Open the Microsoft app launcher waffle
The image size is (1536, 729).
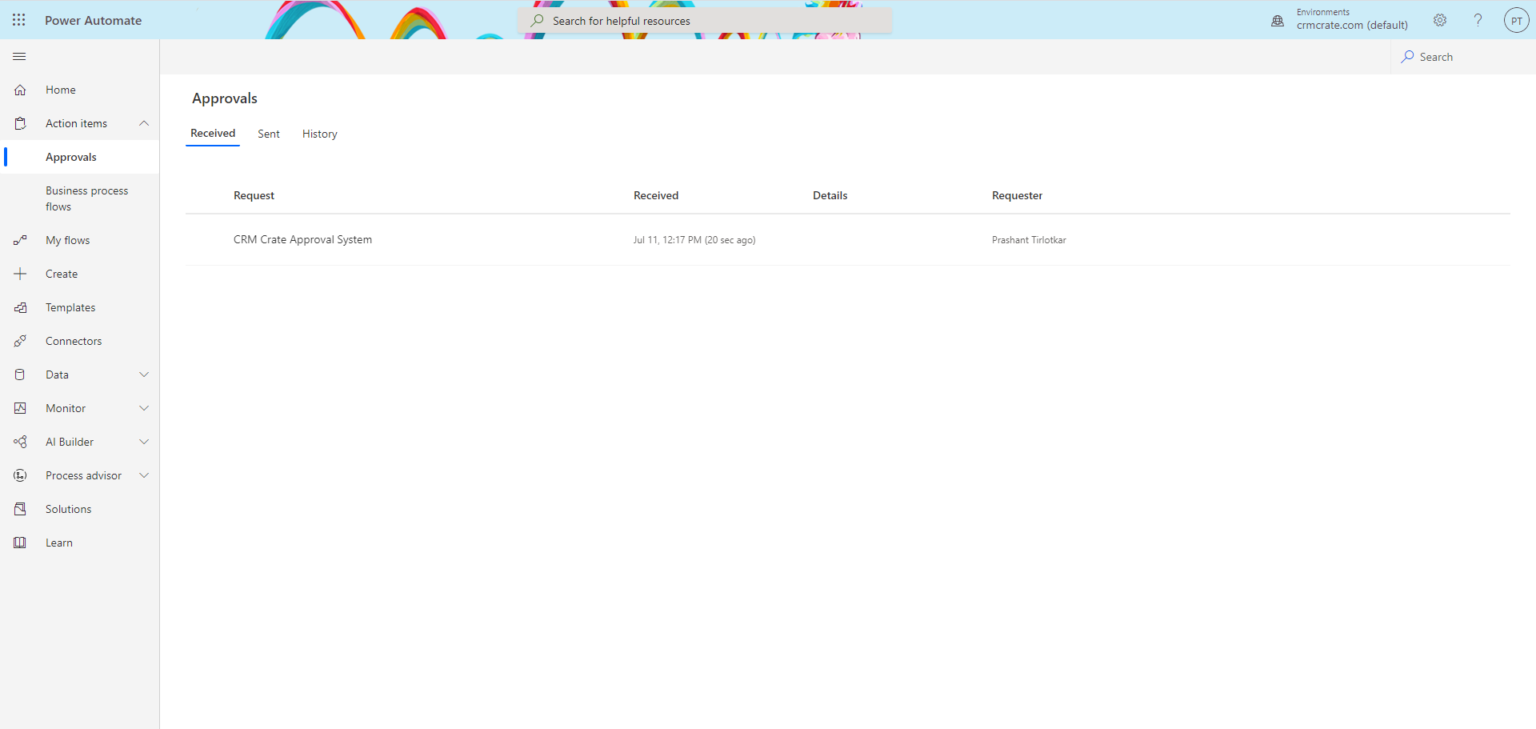point(18,20)
